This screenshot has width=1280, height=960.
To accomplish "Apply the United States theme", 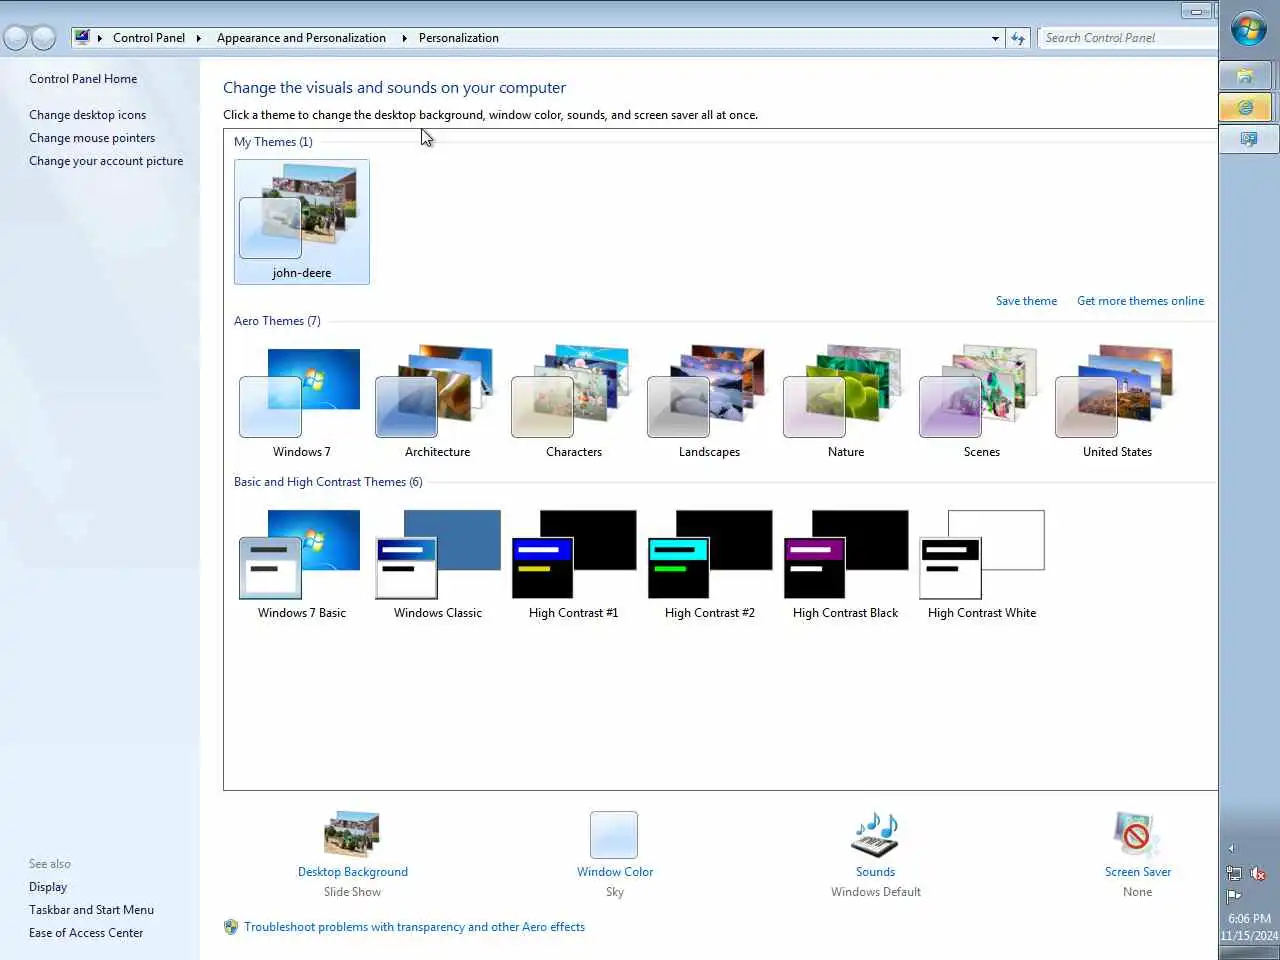I will click(x=1117, y=402).
